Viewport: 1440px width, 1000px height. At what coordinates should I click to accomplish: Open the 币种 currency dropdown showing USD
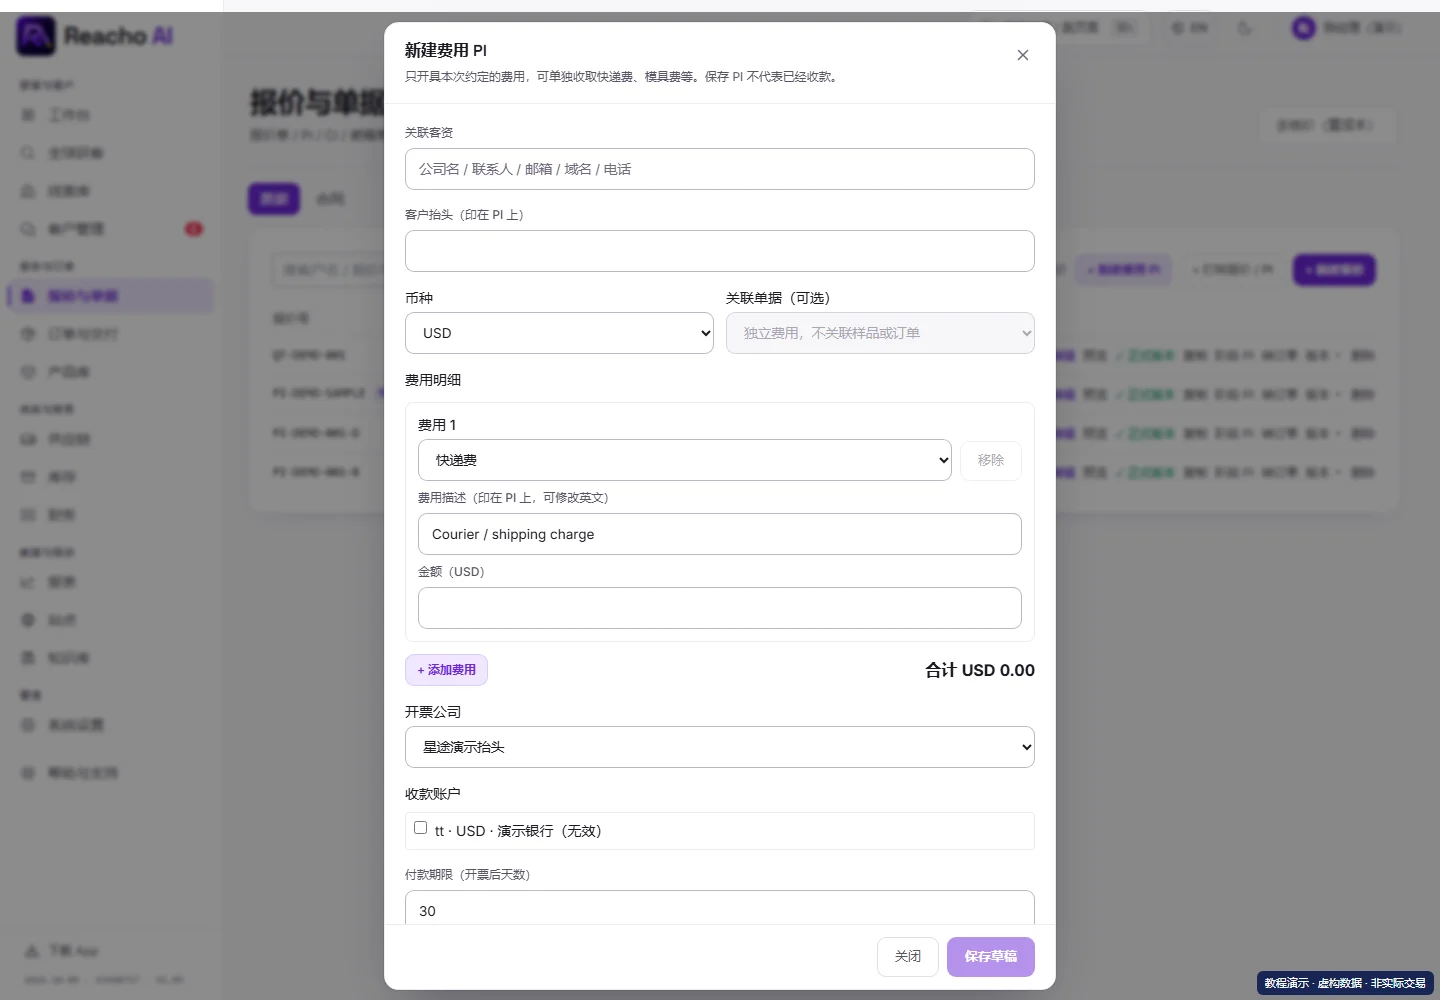[559, 333]
